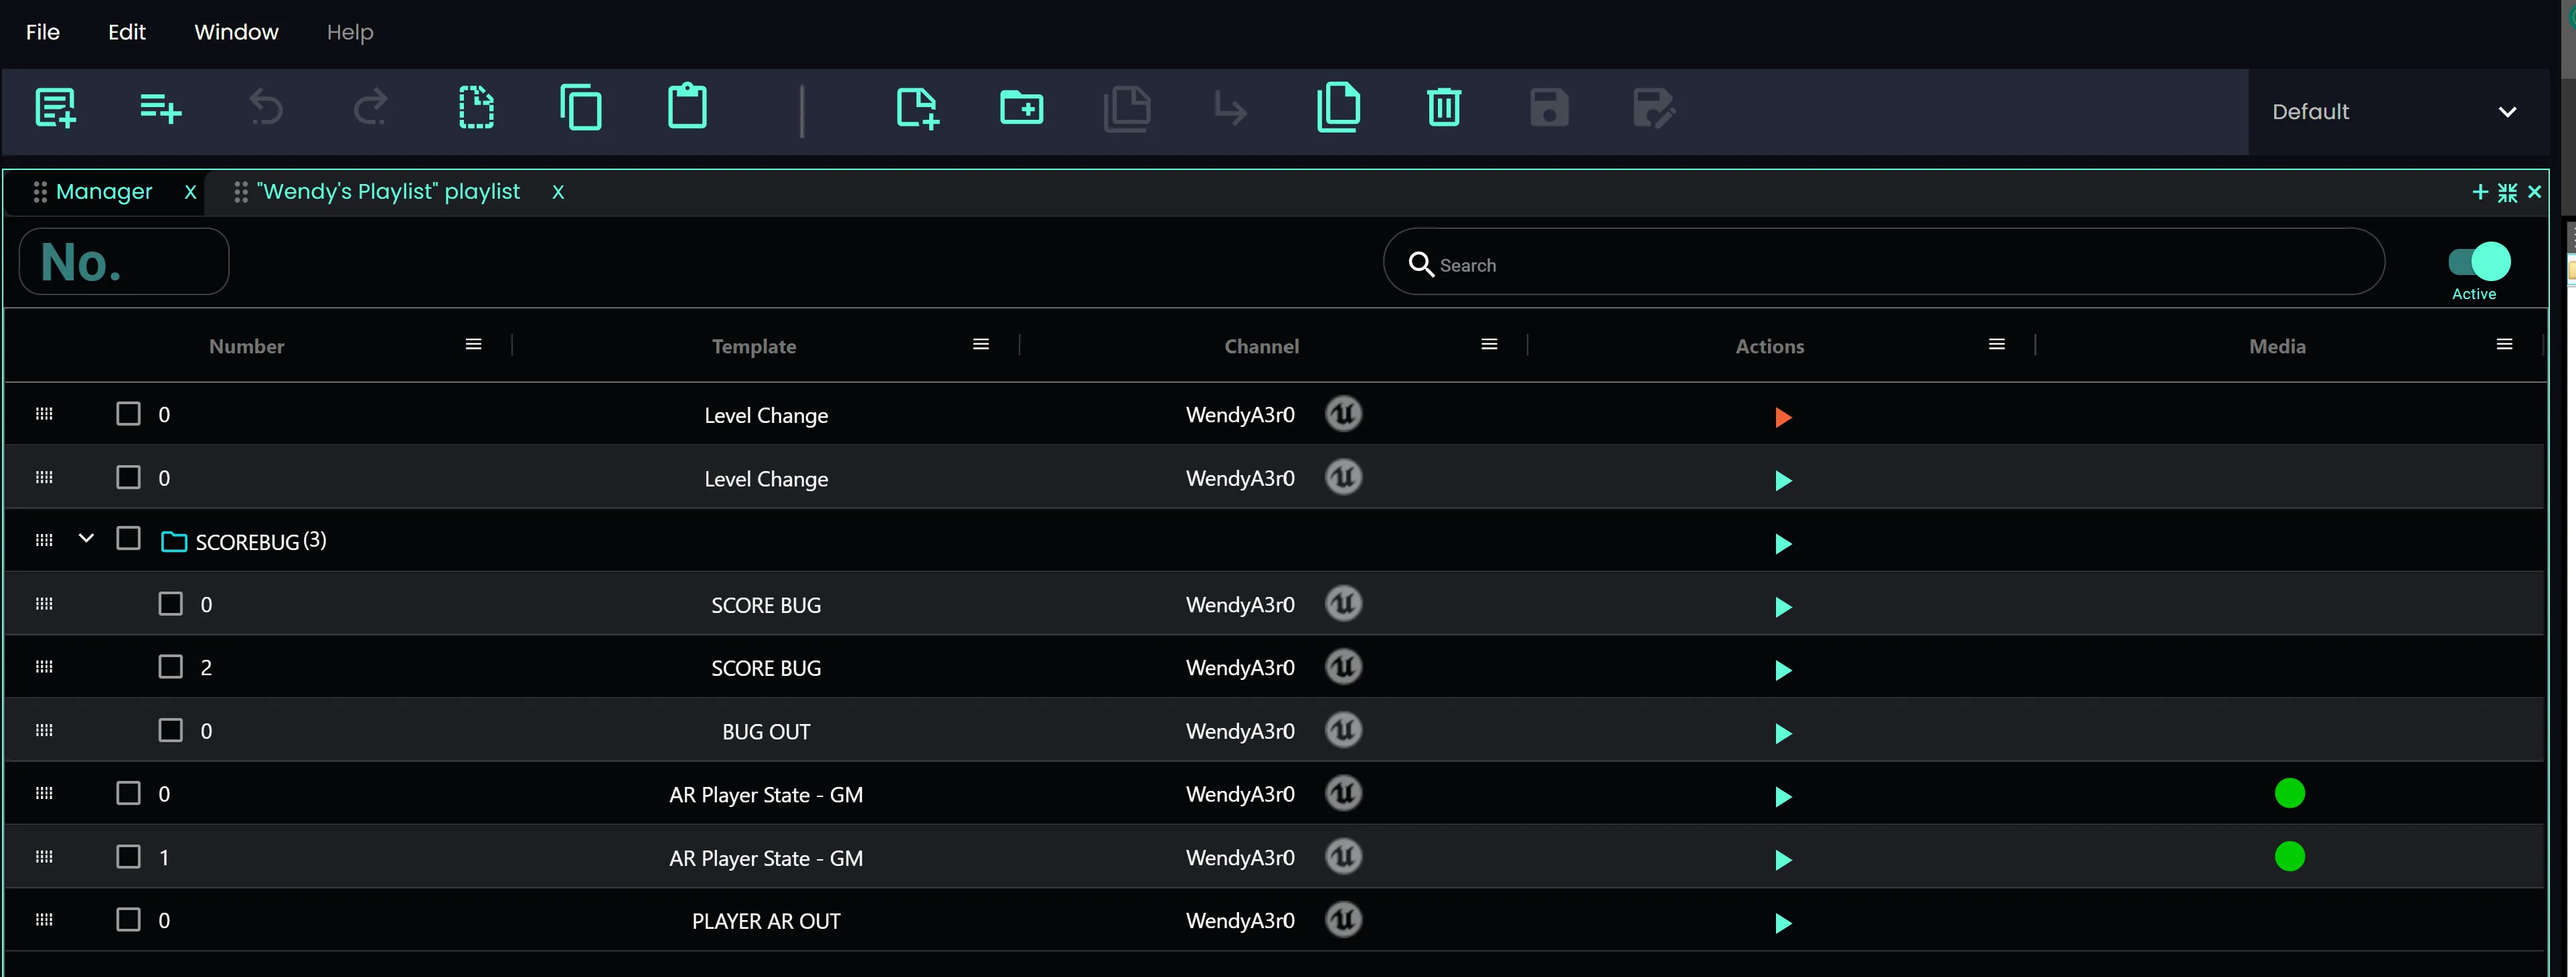Open the Window menu
The image size is (2576, 977).
236,32
